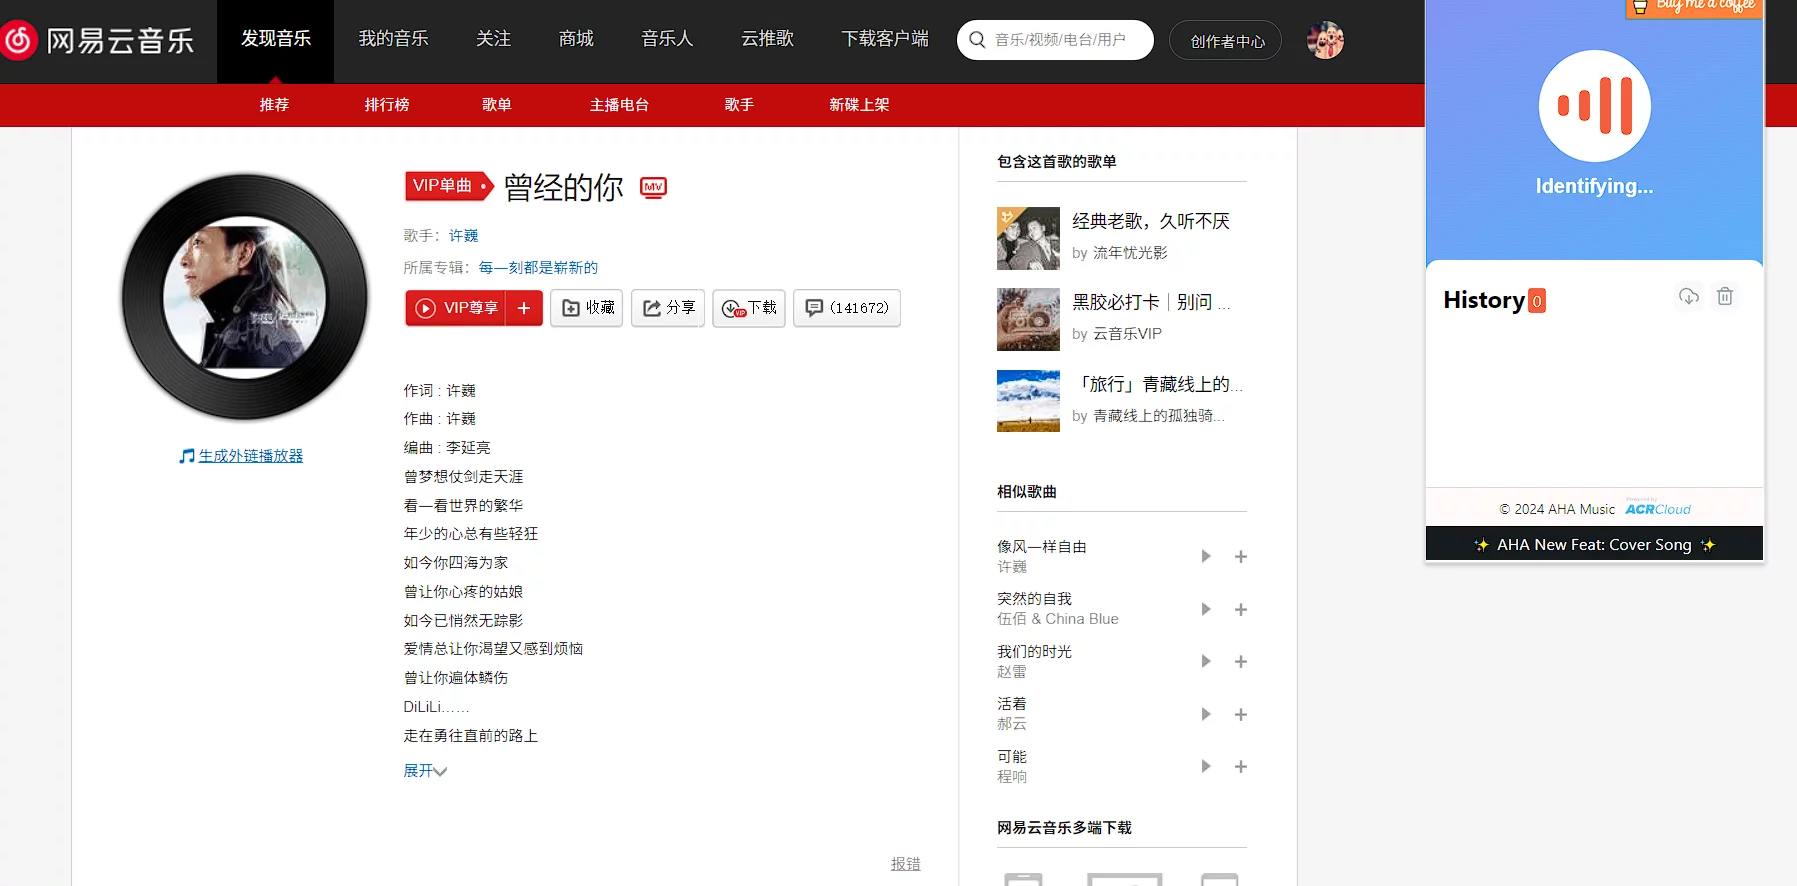Expand full lyrics with 展开
The width and height of the screenshot is (1797, 886).
coord(424,771)
